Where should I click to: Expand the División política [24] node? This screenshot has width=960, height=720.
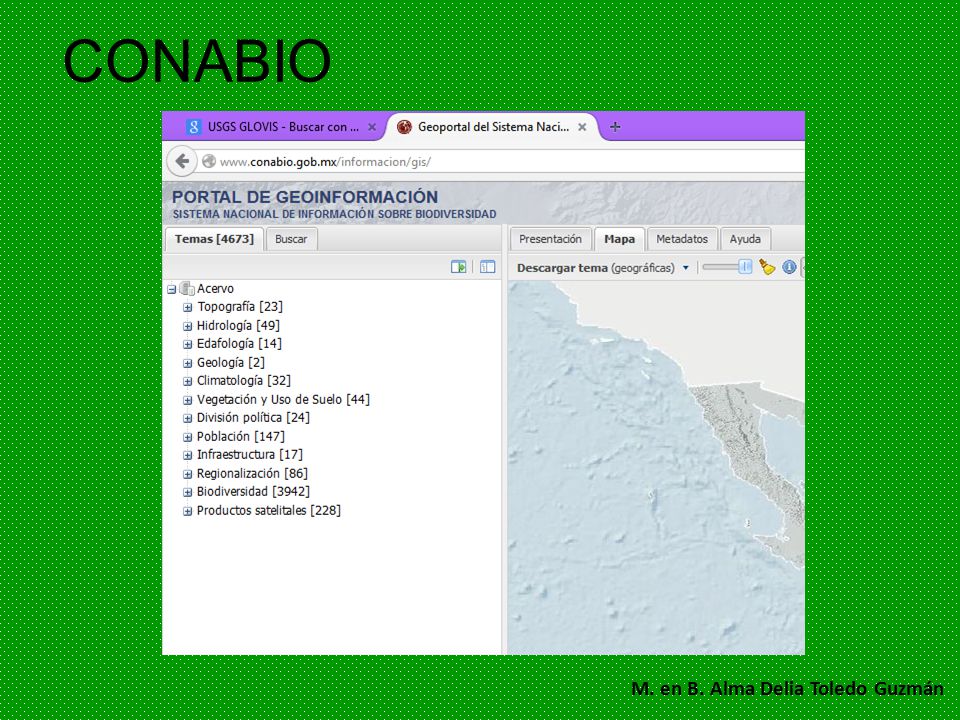point(187,418)
